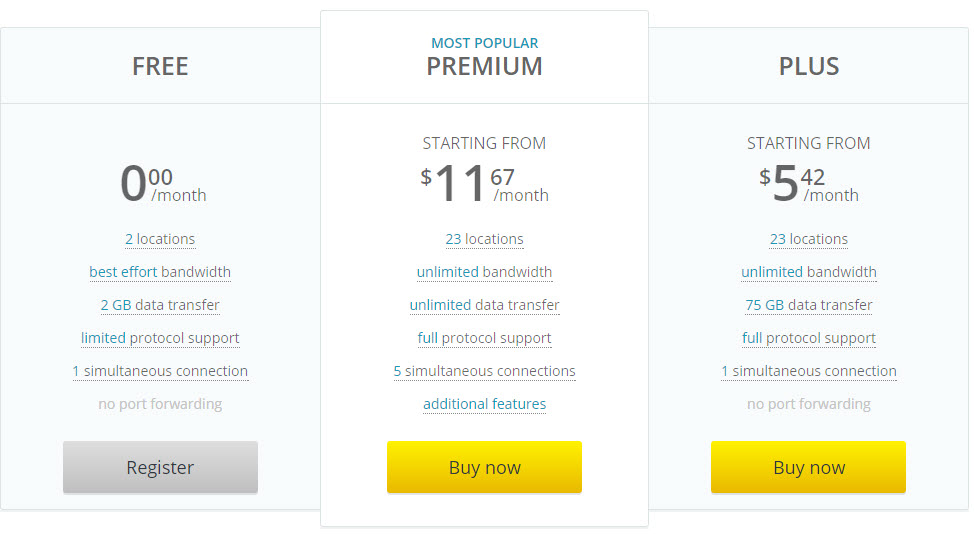Viewport: 974px width, 534px height.
Task: Click 23 locations in Plus plan
Action: tap(809, 239)
